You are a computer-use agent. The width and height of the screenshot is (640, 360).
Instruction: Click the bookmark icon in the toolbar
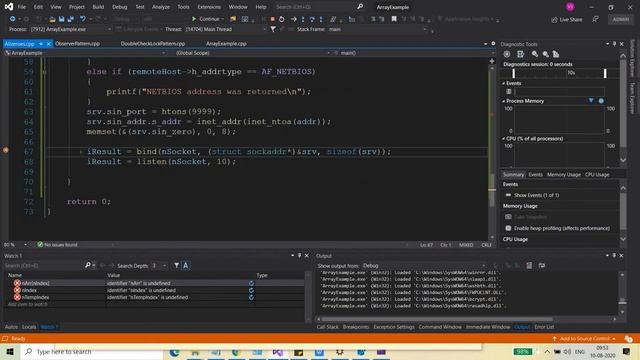tap(394, 19)
